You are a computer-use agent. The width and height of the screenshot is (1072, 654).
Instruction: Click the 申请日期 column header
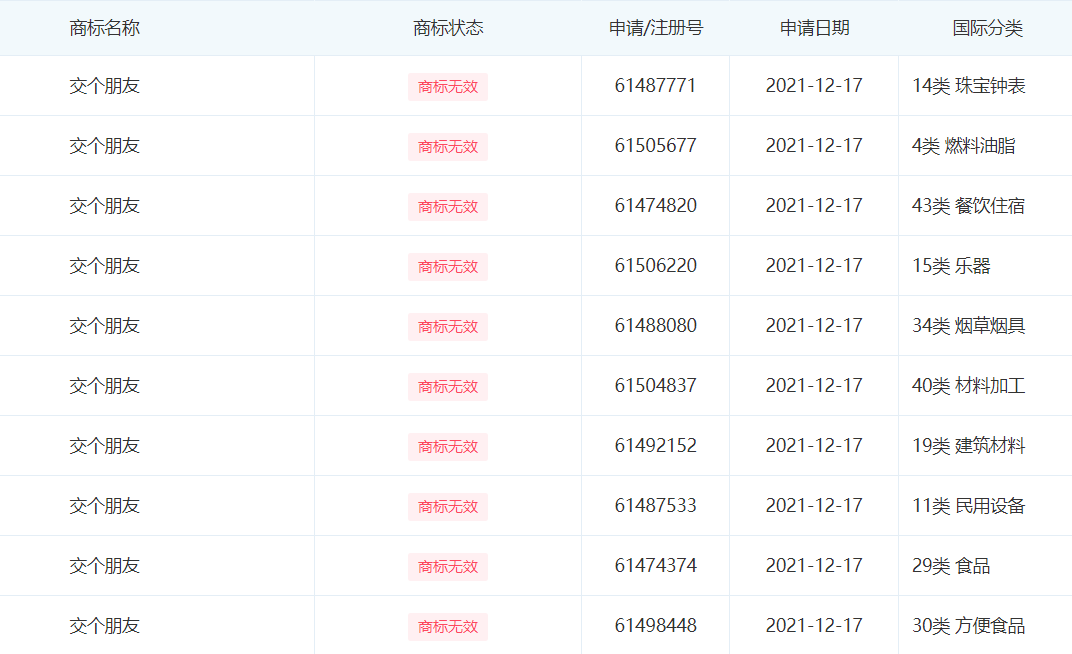tap(814, 28)
